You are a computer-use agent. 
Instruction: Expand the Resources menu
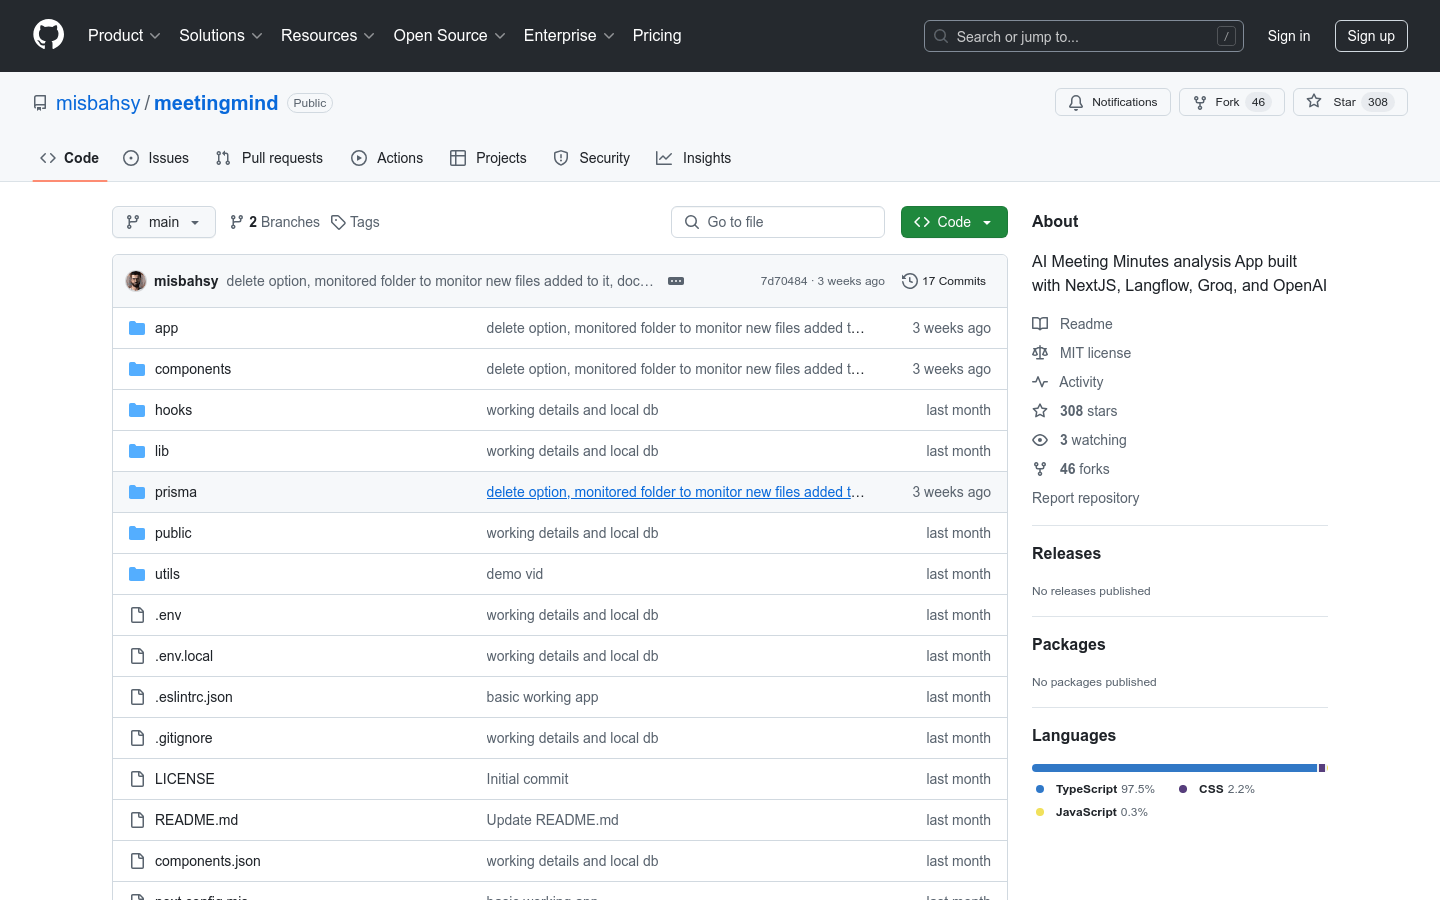pyautogui.click(x=328, y=35)
